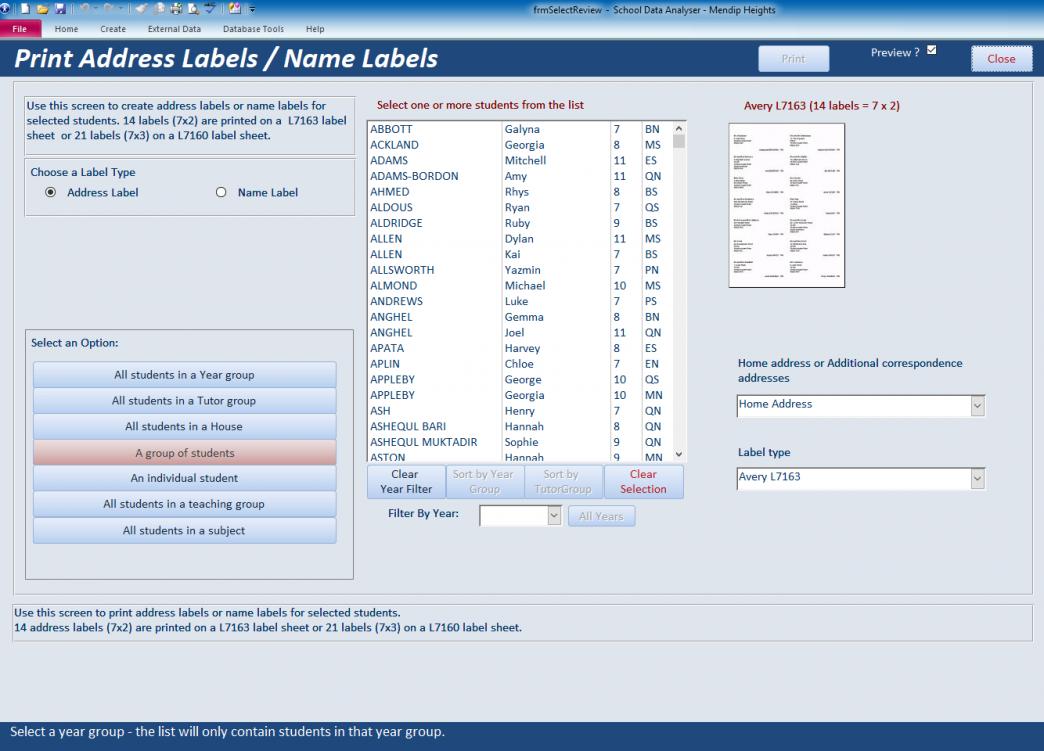Choose All students in a Tutor group
Image resolution: width=1044 pixels, height=751 pixels.
click(184, 401)
